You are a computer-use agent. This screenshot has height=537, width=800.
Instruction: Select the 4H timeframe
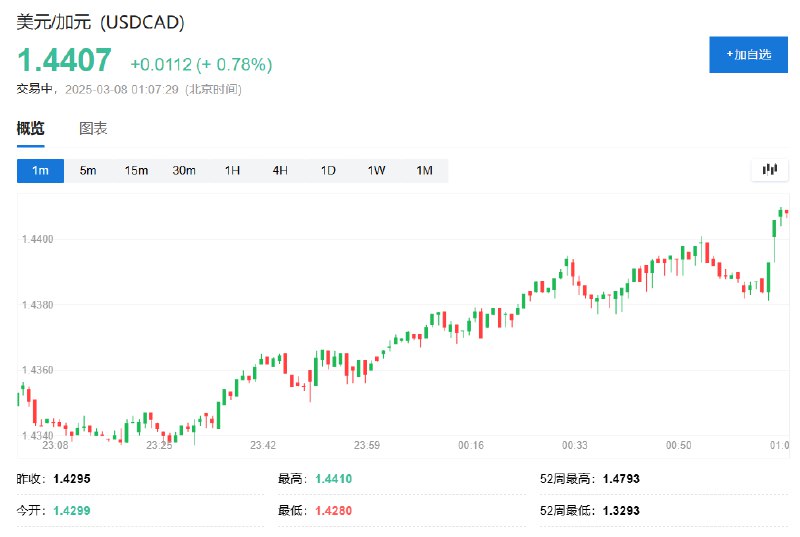(280, 170)
